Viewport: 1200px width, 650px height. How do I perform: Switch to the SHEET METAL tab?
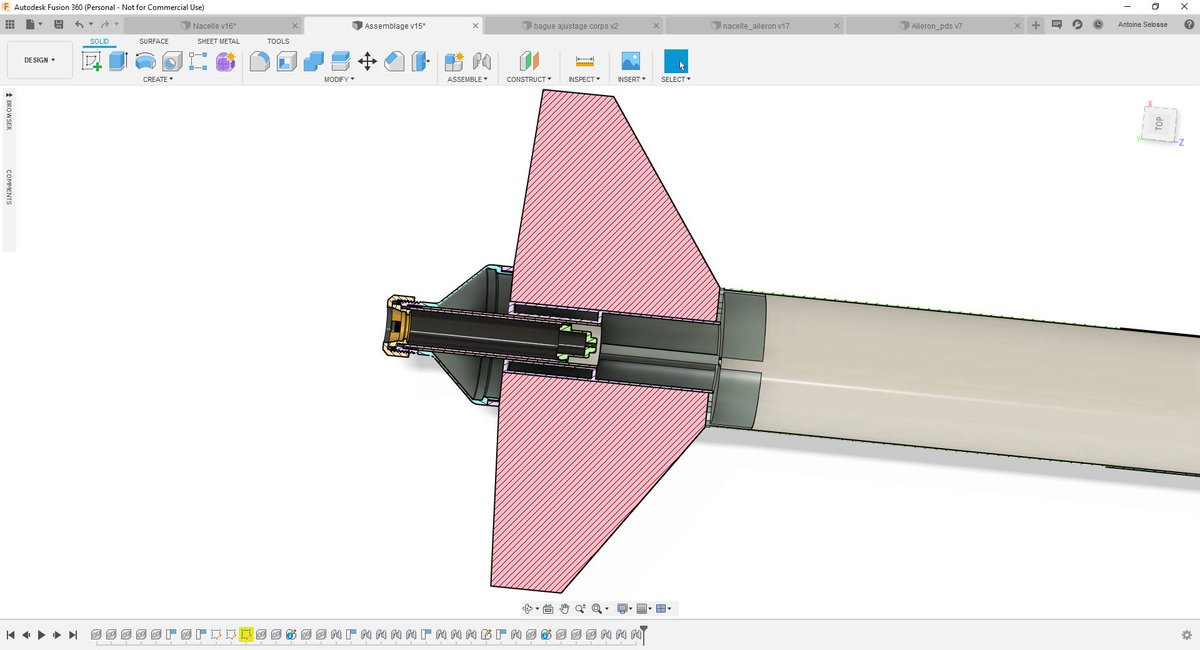click(218, 42)
